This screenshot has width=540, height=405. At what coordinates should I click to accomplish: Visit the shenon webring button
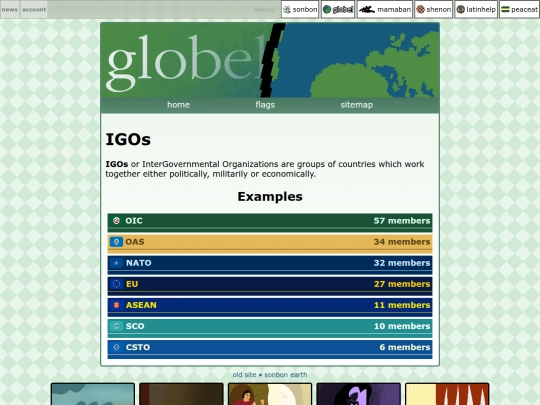pos(434,9)
